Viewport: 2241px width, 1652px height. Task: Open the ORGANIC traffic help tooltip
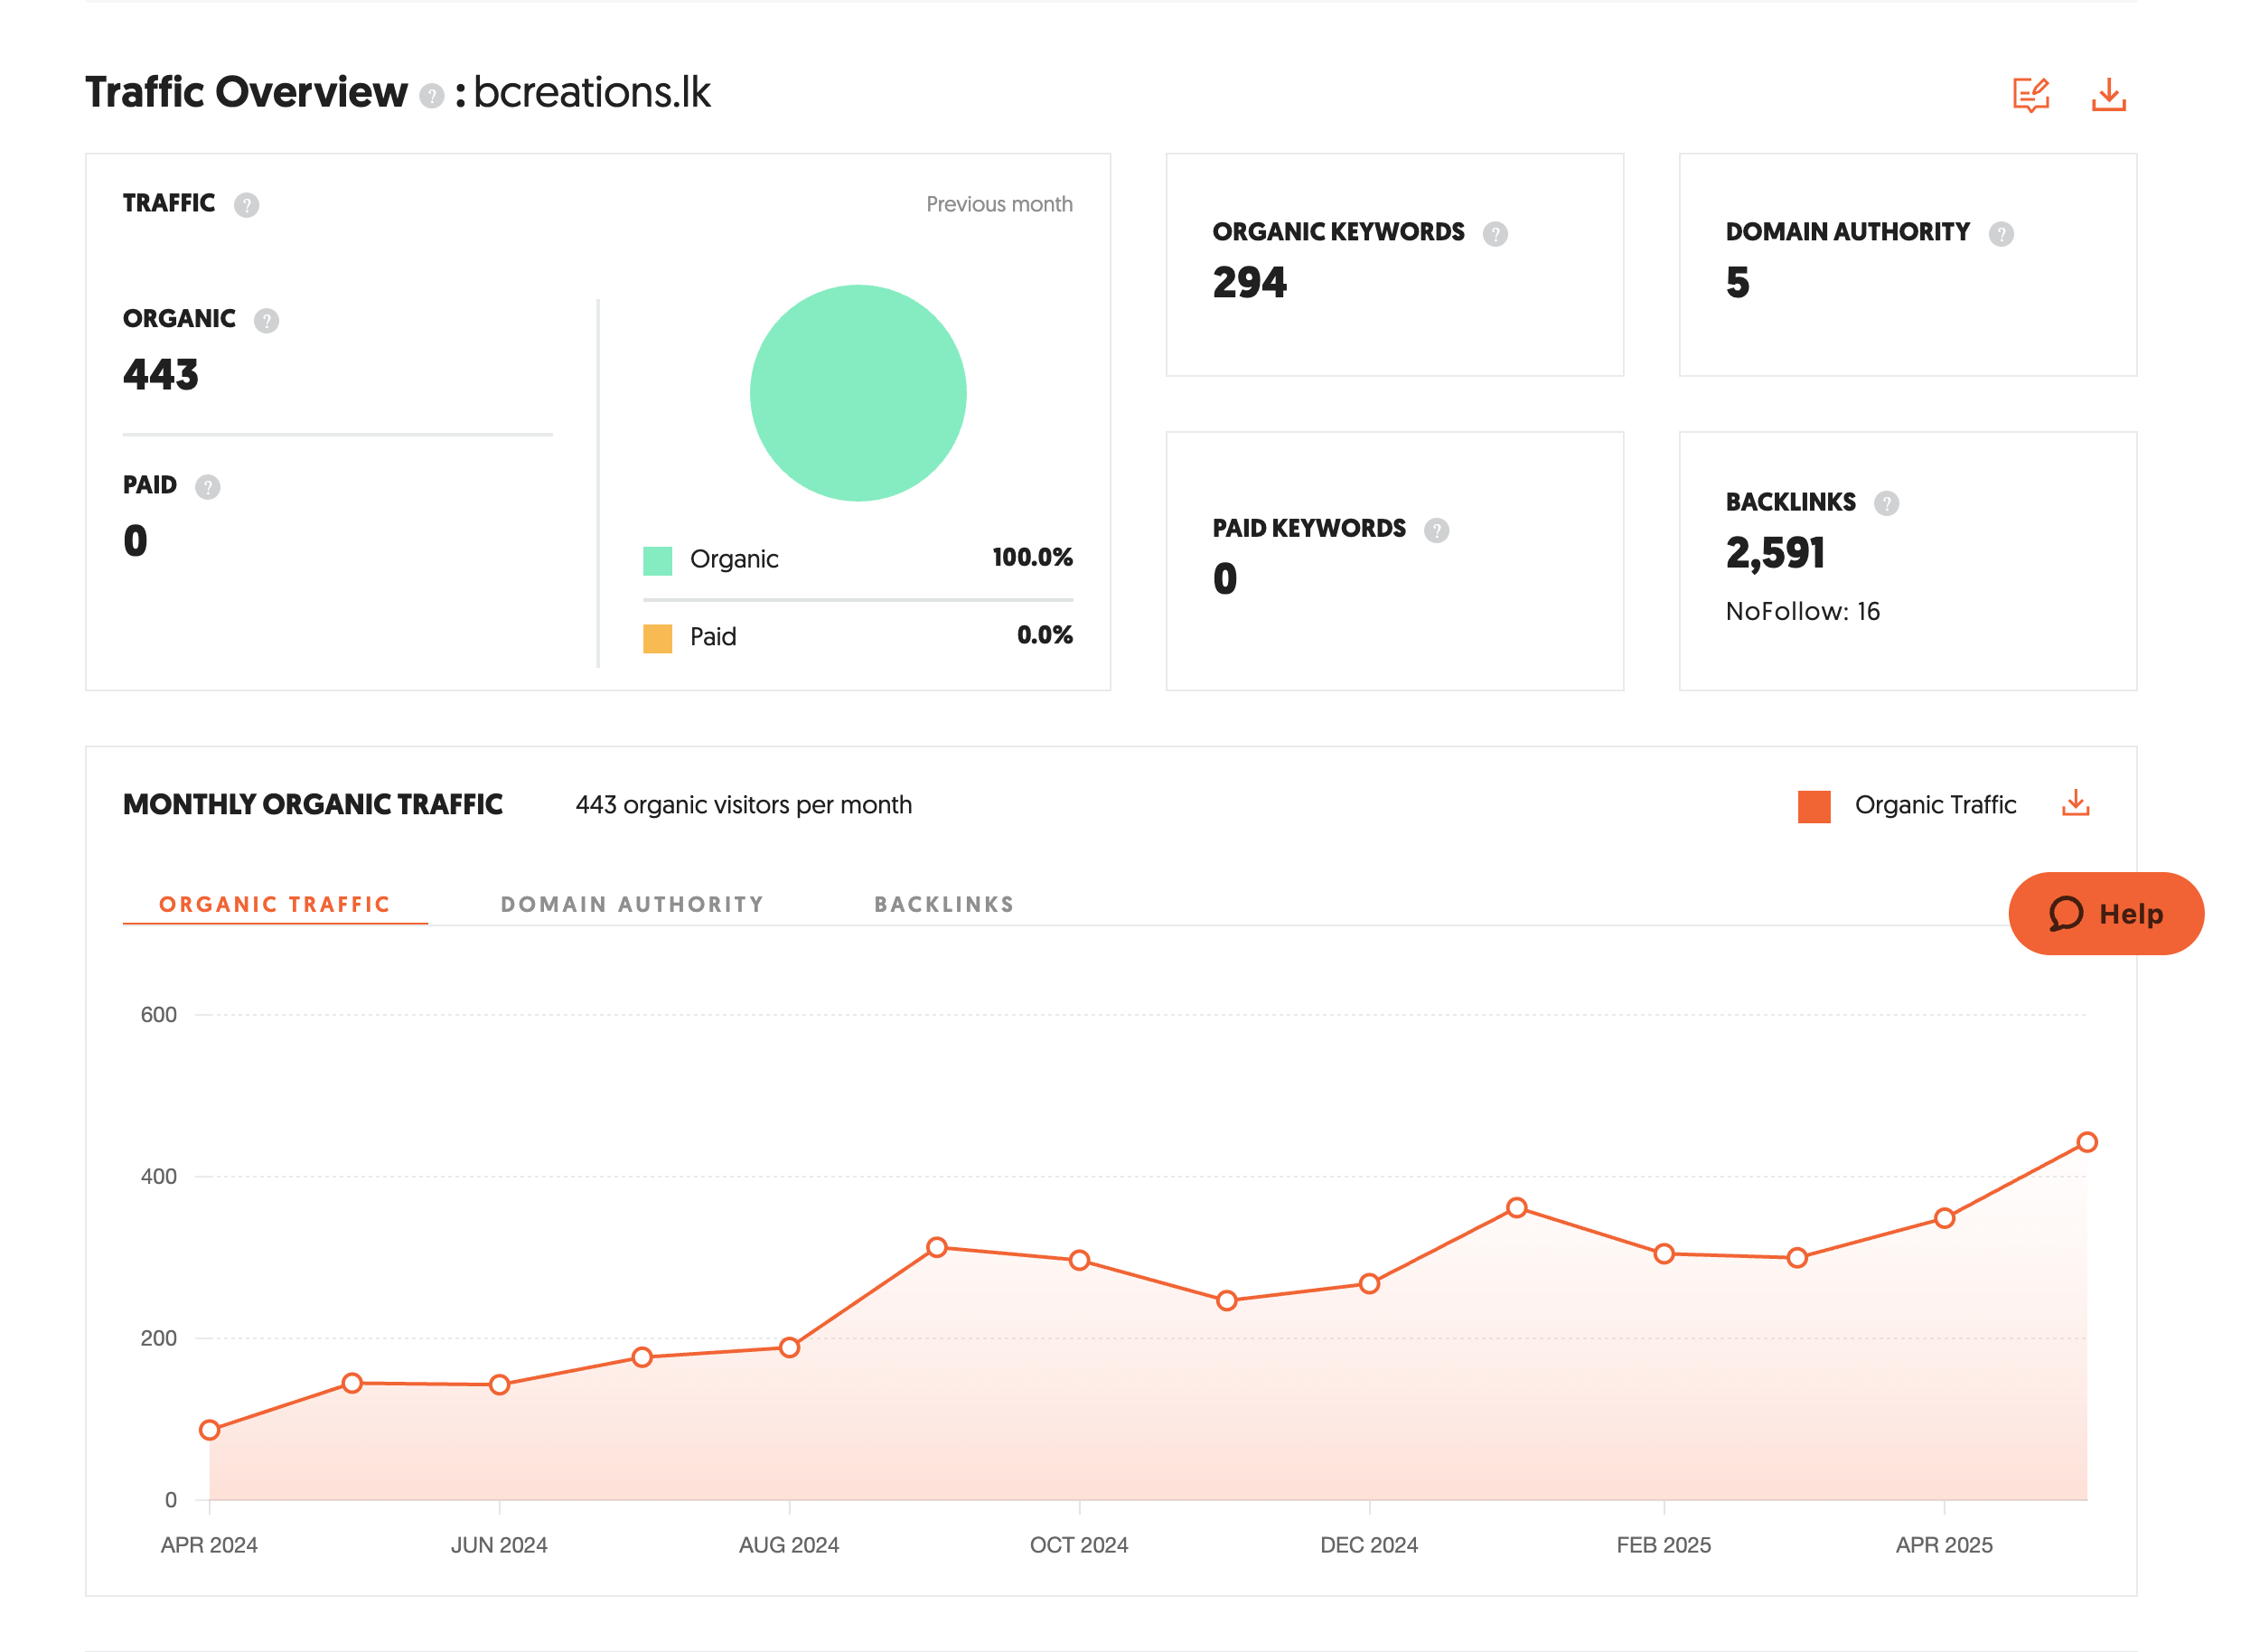[x=265, y=321]
